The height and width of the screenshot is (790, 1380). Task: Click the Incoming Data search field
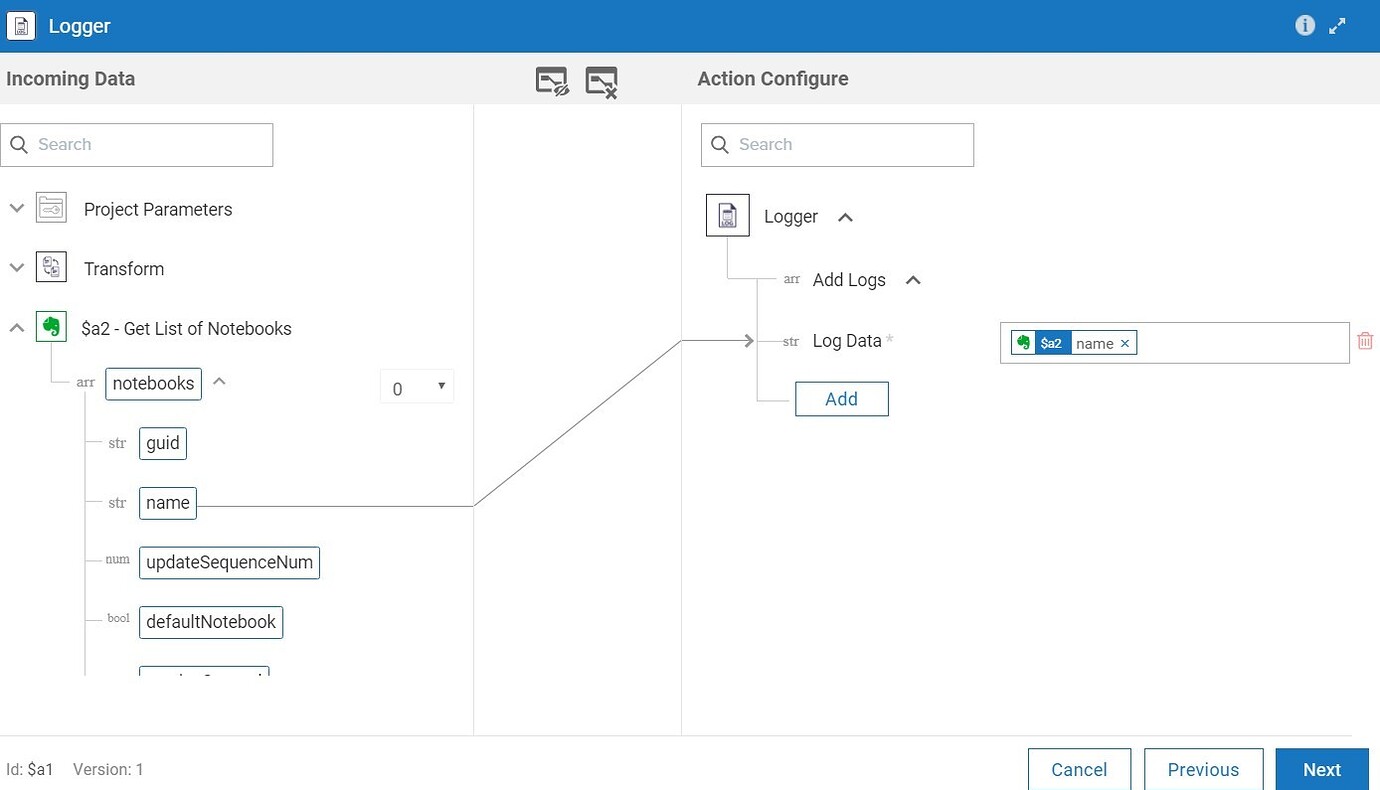[137, 144]
